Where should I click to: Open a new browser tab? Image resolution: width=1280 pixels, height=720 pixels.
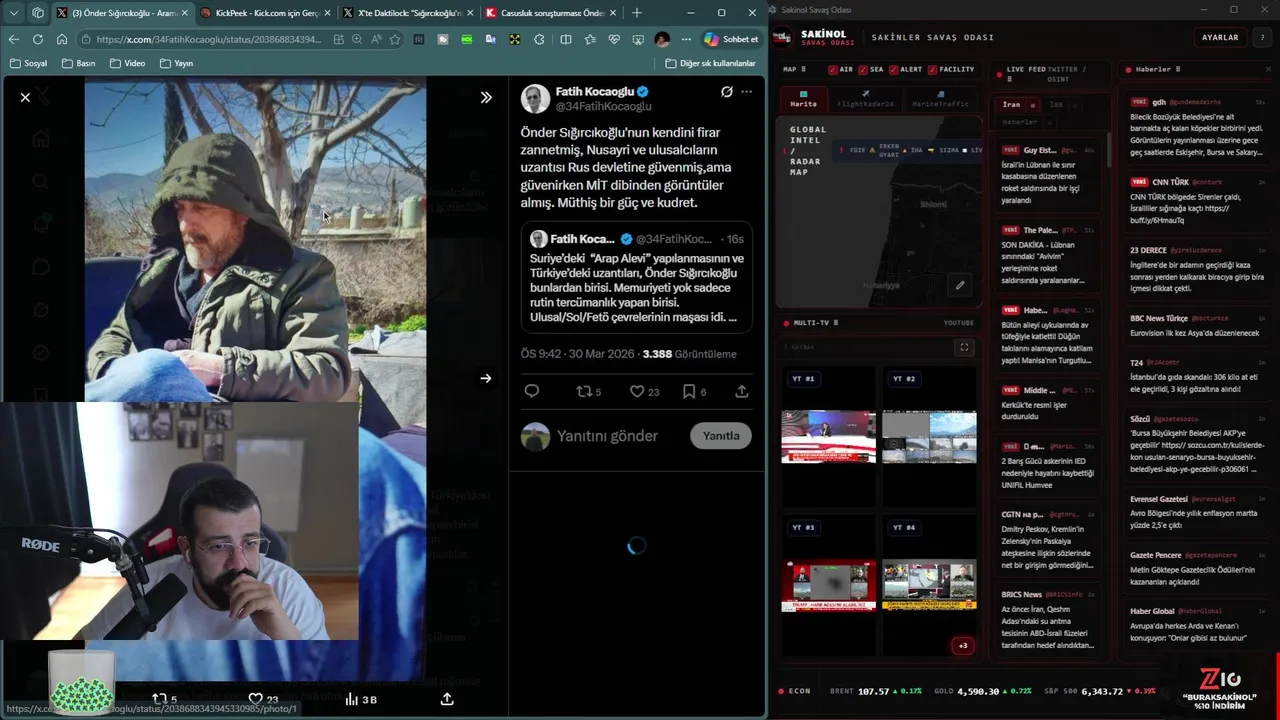pos(637,13)
